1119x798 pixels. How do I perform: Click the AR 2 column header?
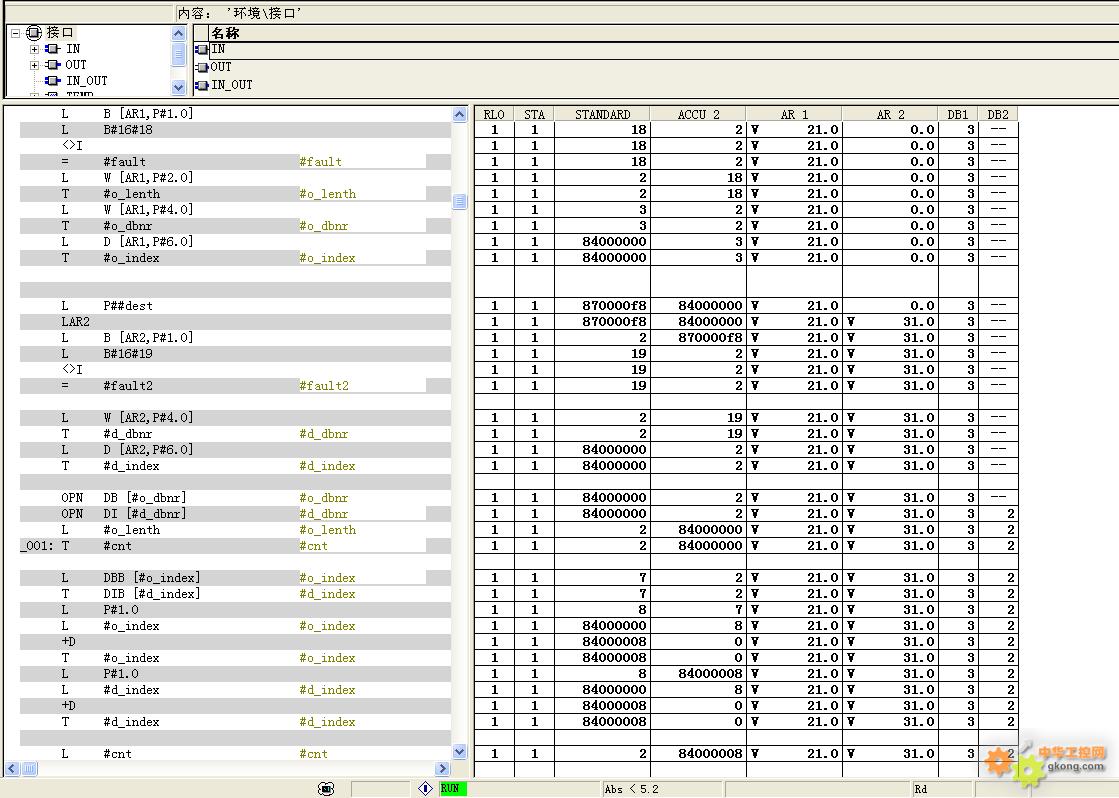click(x=890, y=114)
